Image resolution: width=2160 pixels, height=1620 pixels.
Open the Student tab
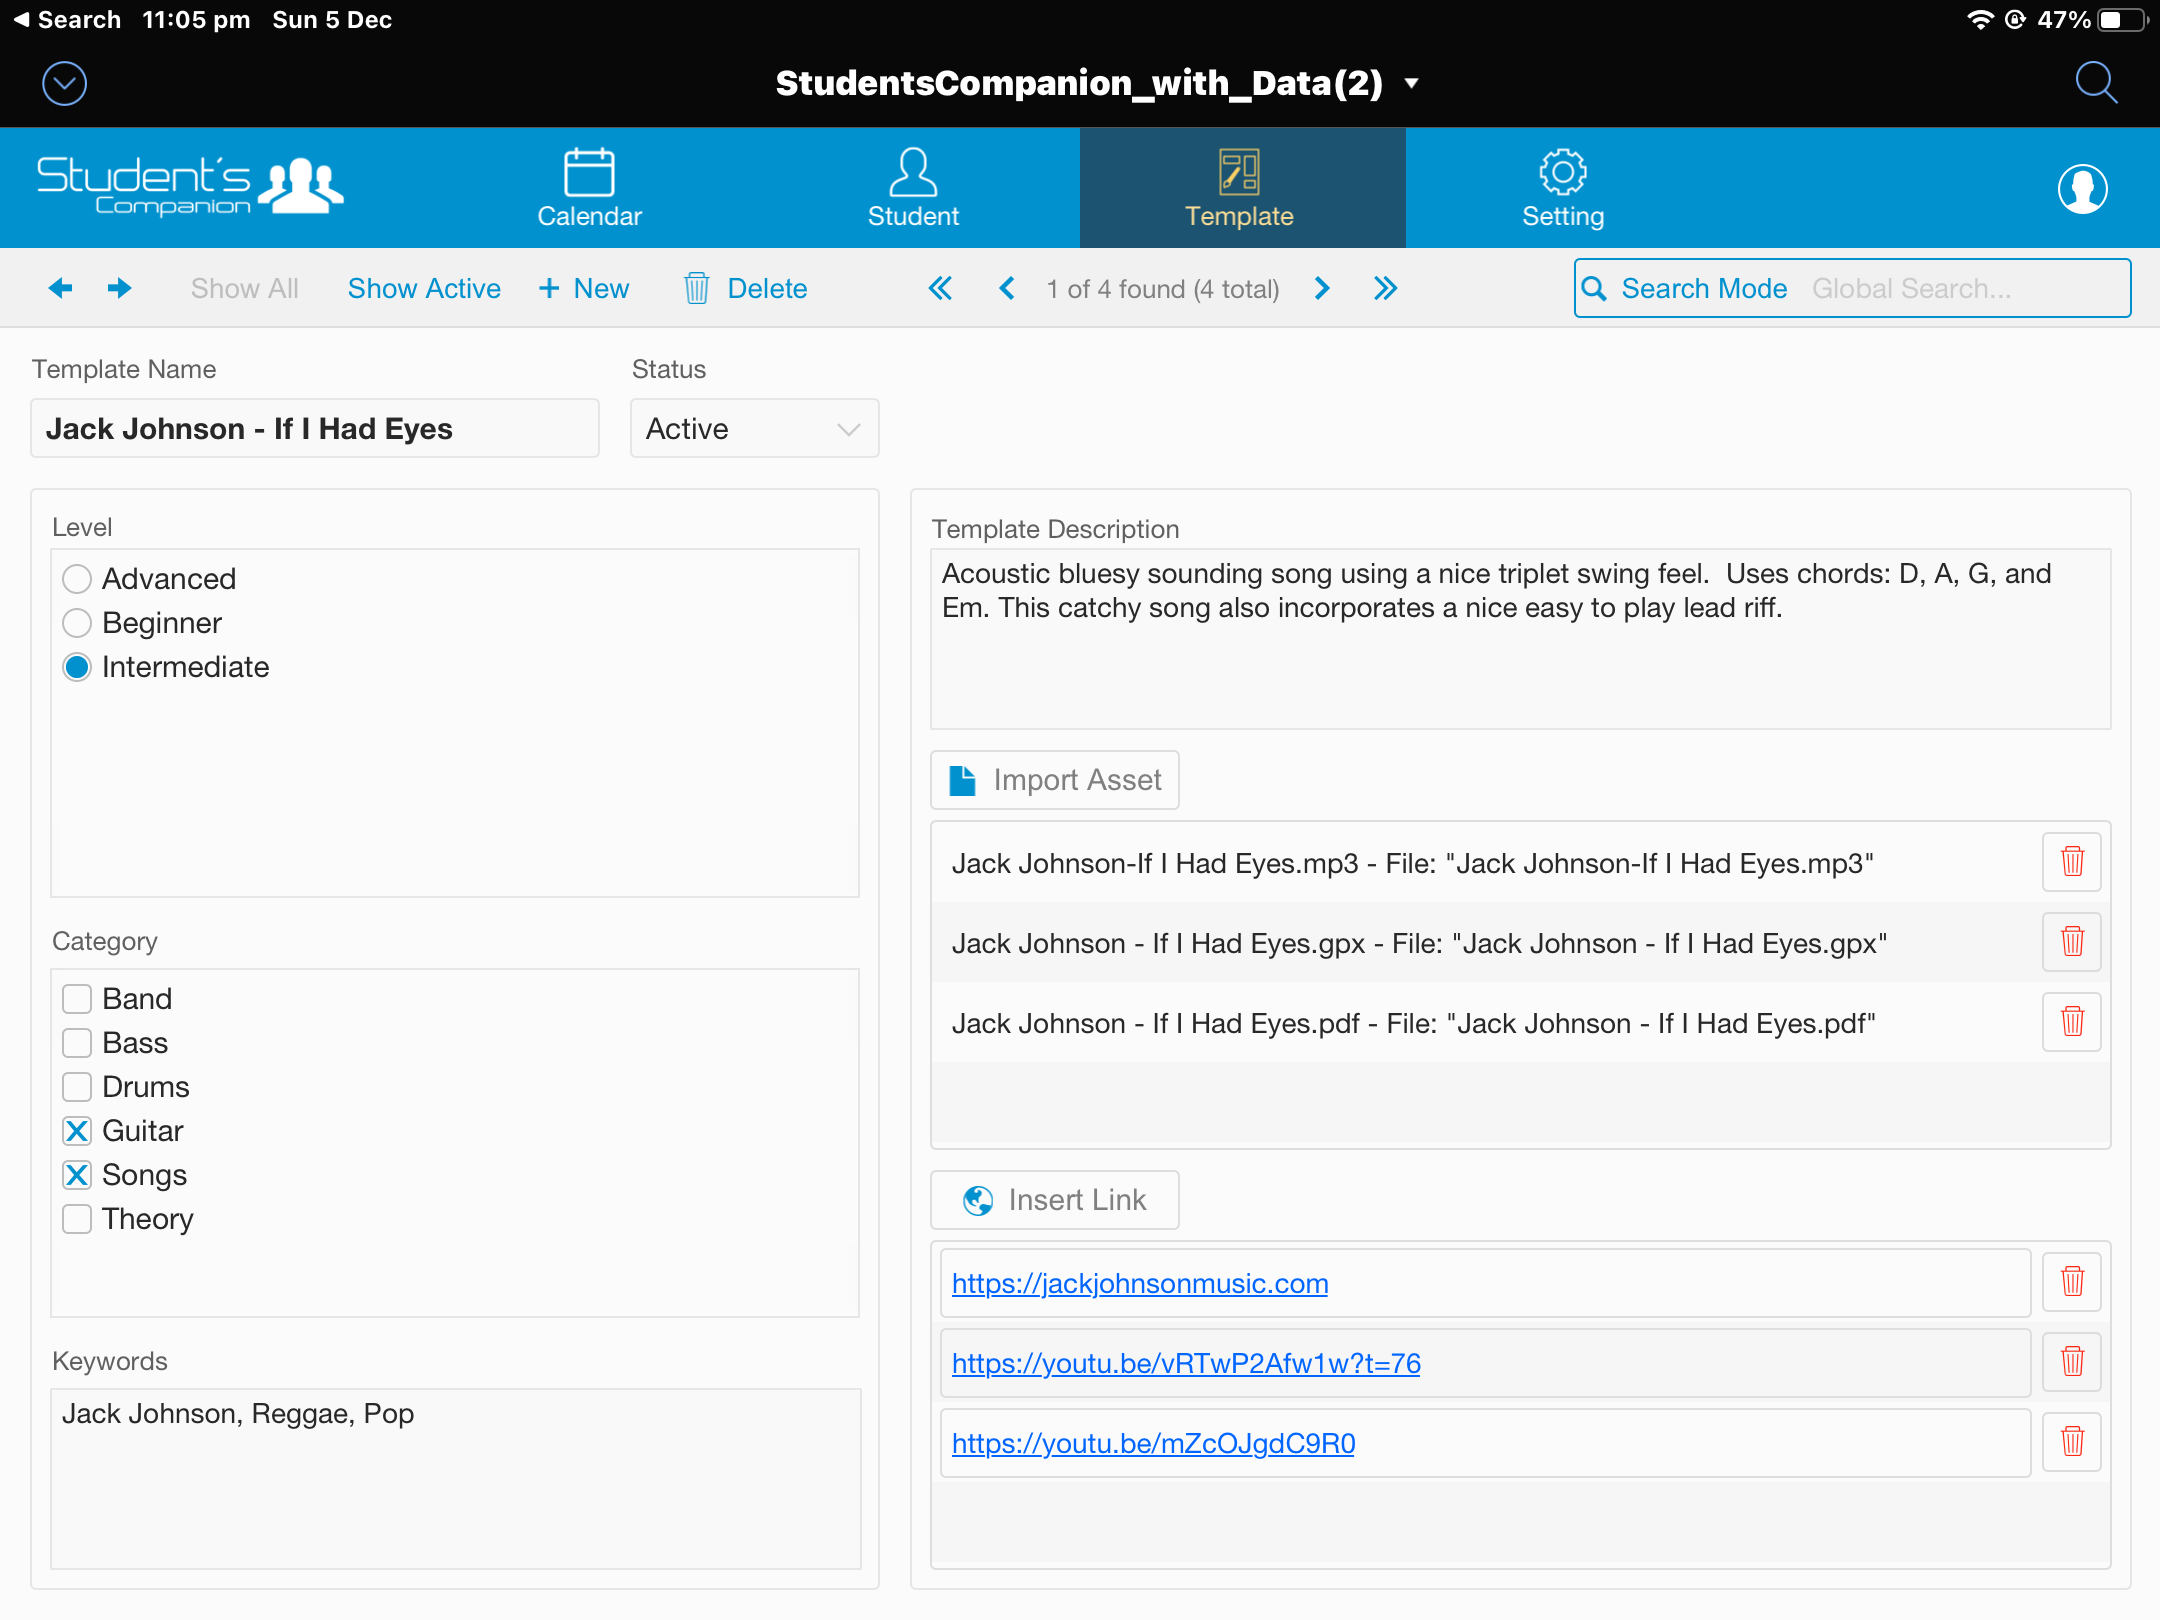coord(913,188)
